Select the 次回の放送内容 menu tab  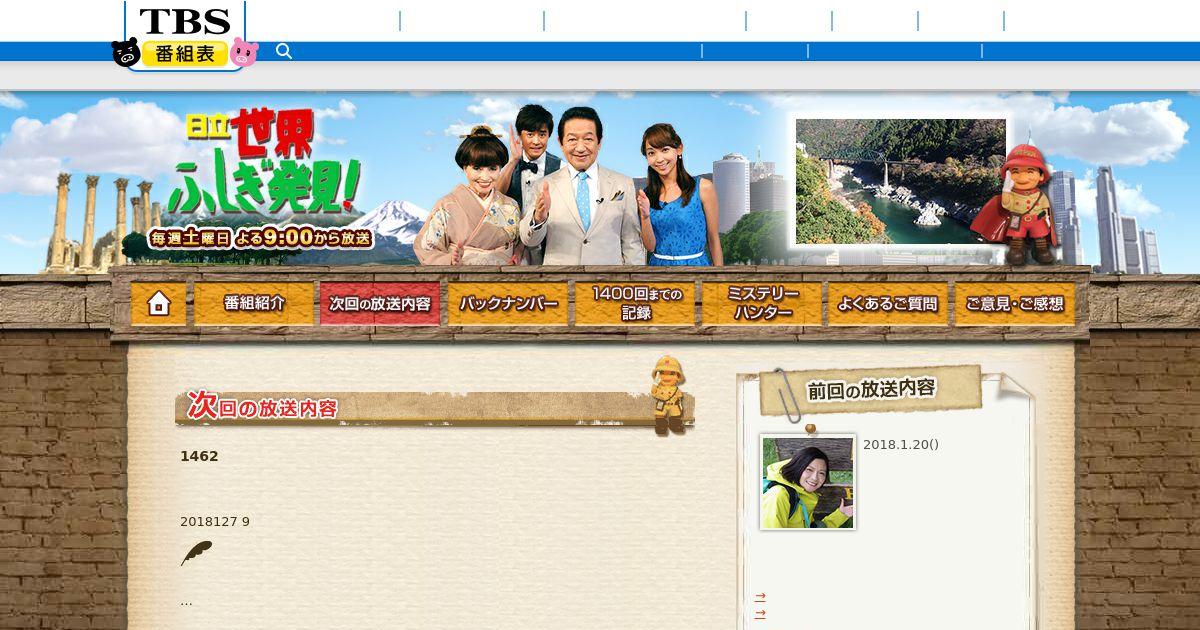click(380, 303)
